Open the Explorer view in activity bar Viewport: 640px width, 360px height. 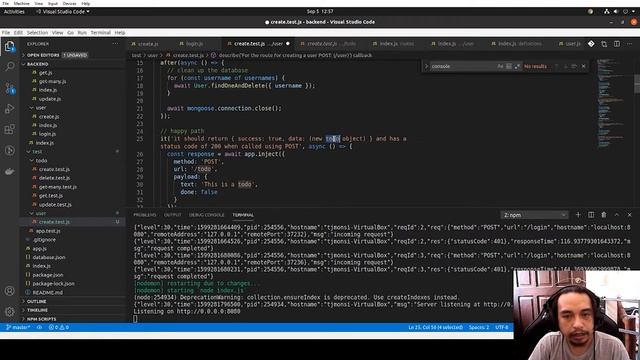tap(10, 47)
